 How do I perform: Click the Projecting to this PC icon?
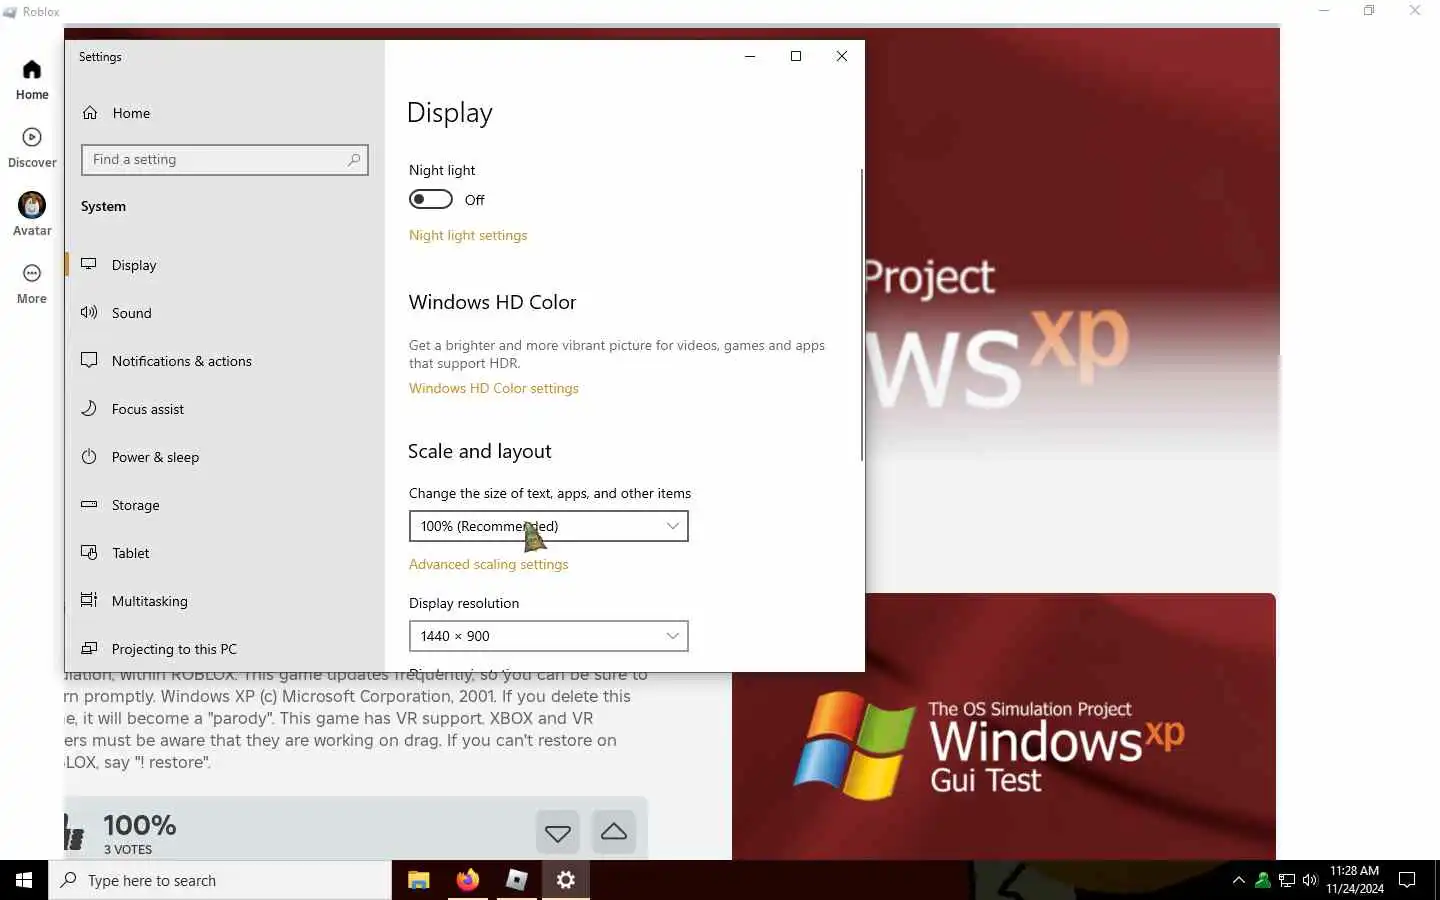[89, 648]
